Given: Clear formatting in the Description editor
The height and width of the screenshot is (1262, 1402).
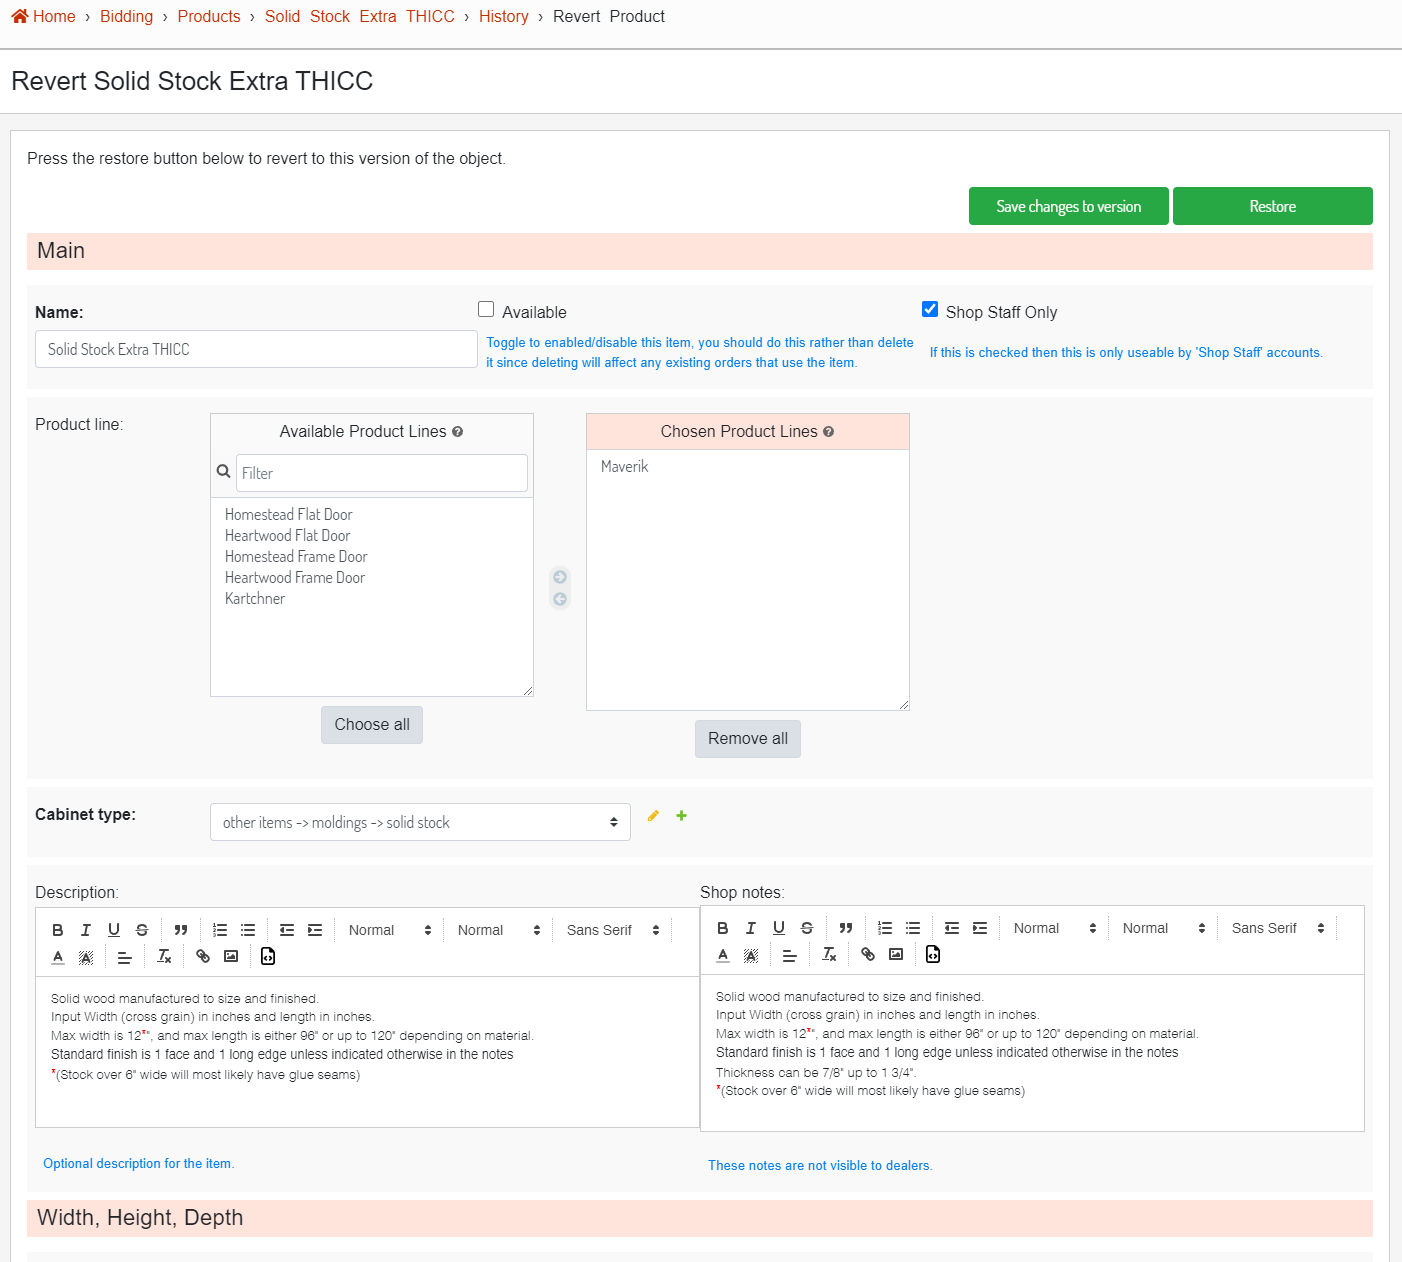Looking at the screenshot, I should [x=165, y=956].
